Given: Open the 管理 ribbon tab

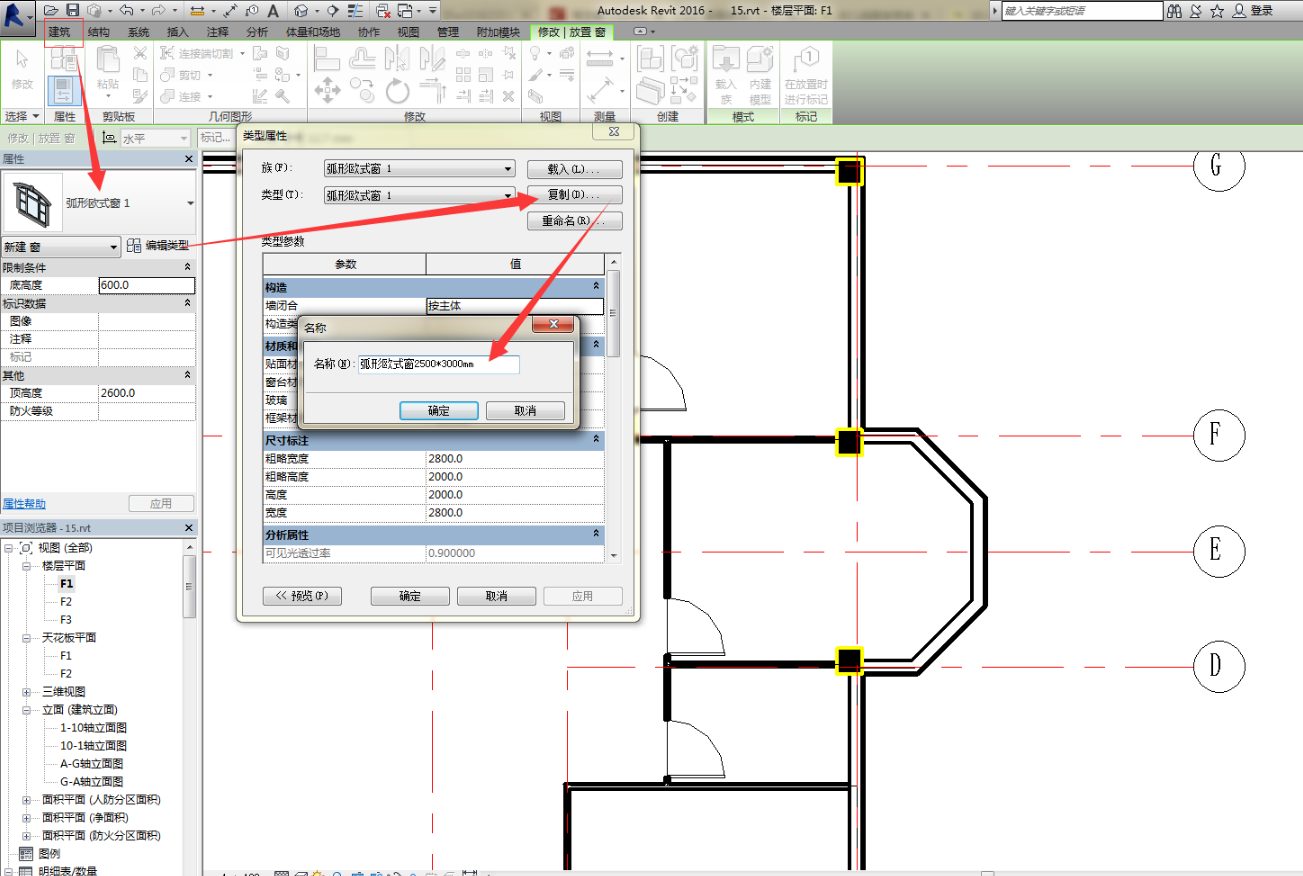Looking at the screenshot, I should coord(448,32).
